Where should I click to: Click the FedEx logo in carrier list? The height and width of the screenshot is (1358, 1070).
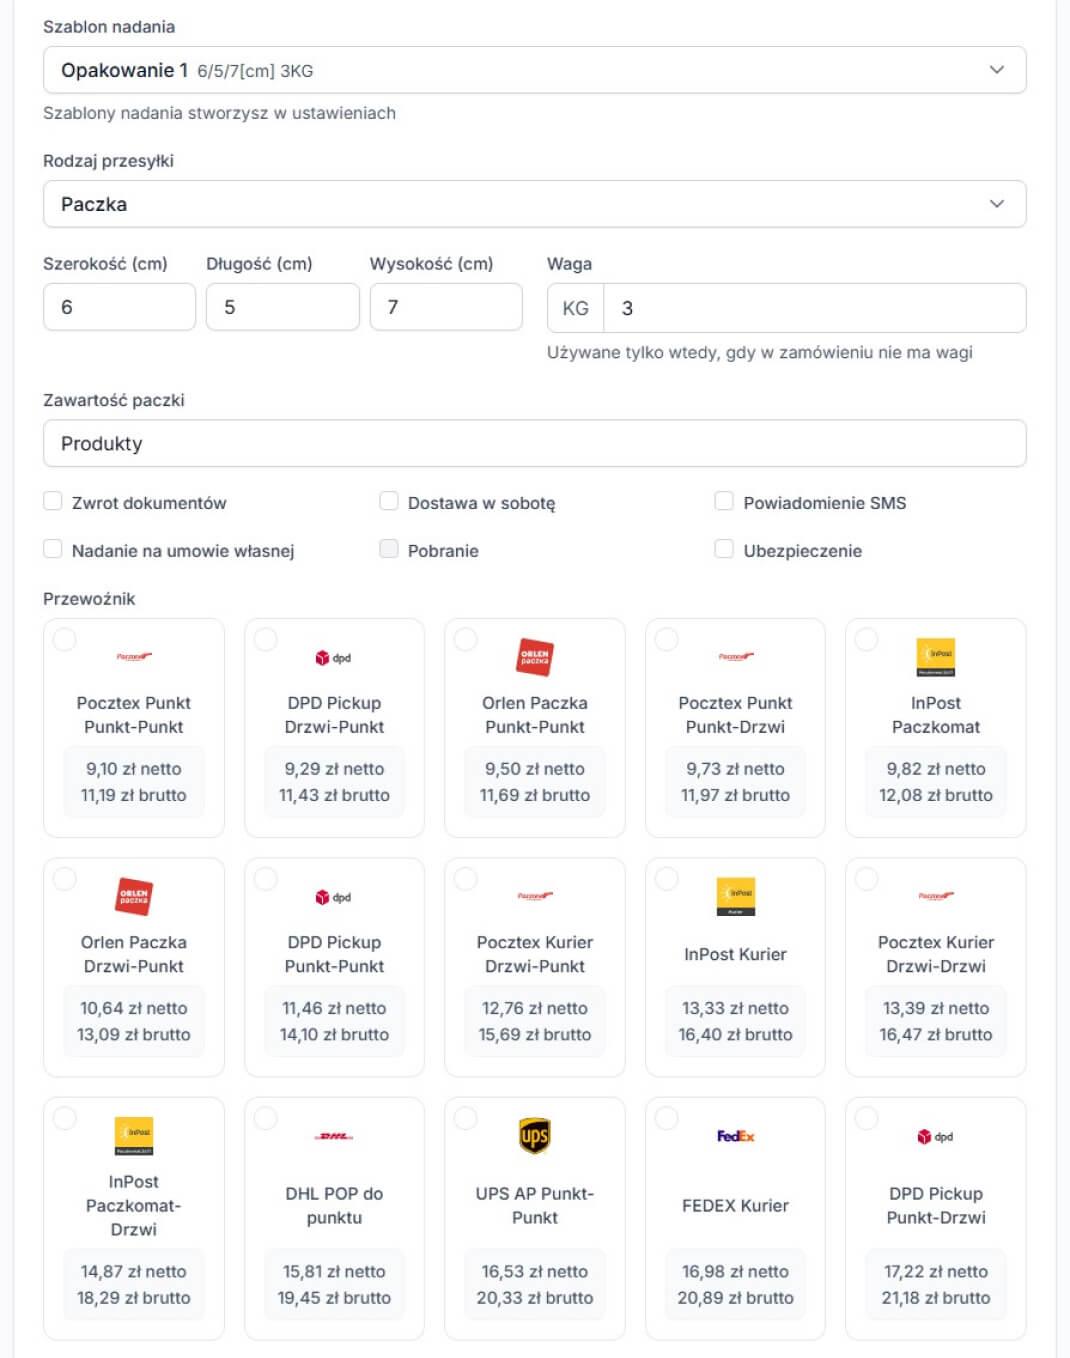coord(735,1136)
